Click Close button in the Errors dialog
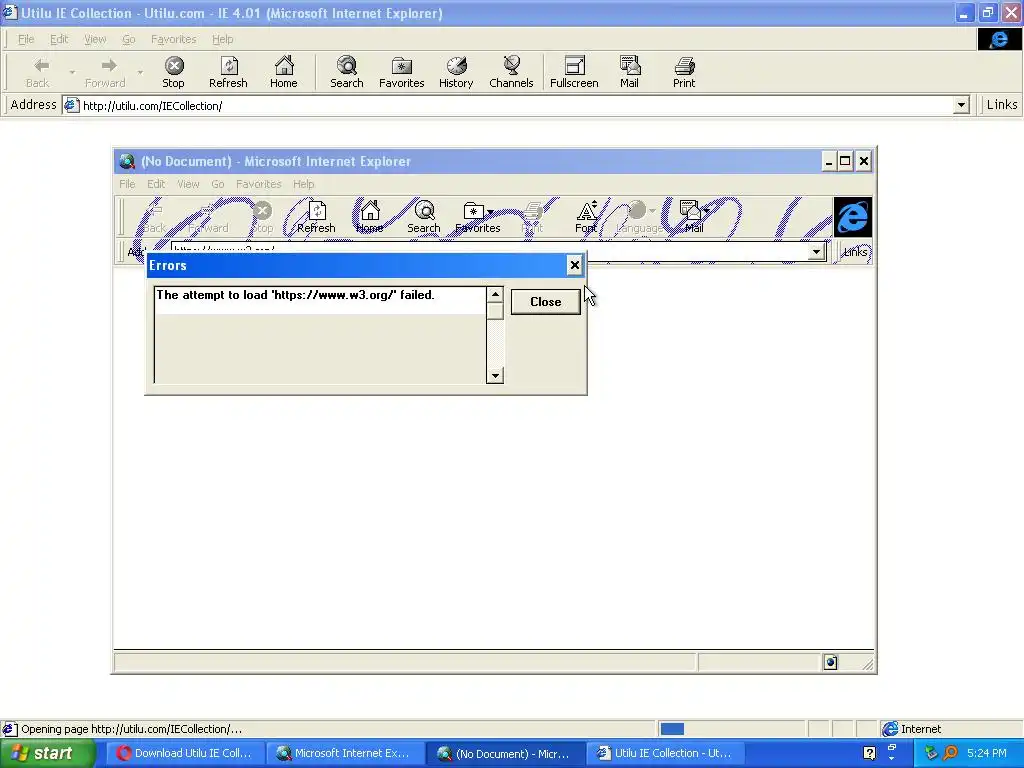1024x768 pixels. tap(545, 302)
